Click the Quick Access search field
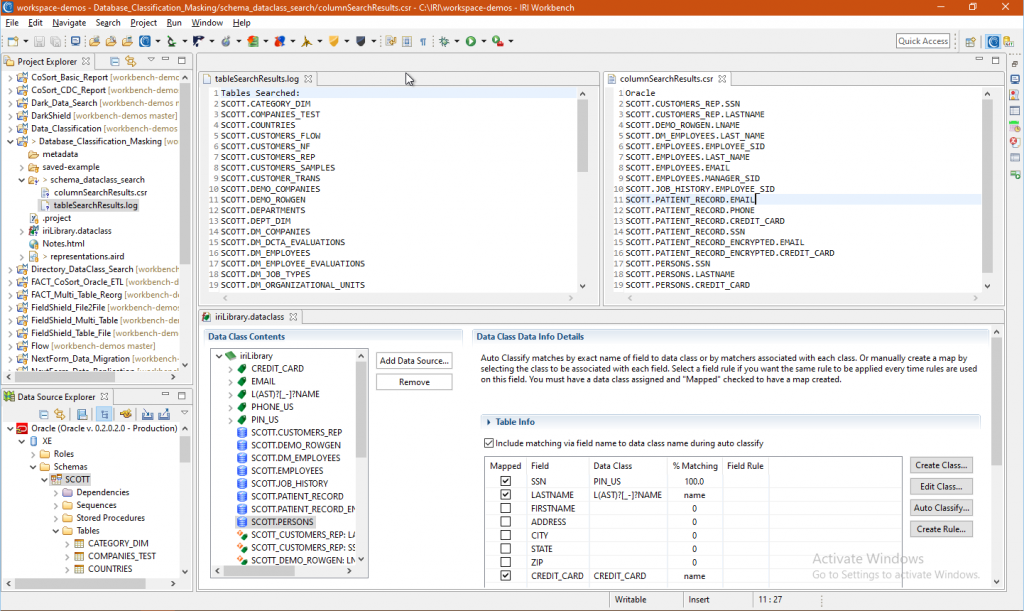Image resolution: width=1024 pixels, height=611 pixels. click(923, 40)
